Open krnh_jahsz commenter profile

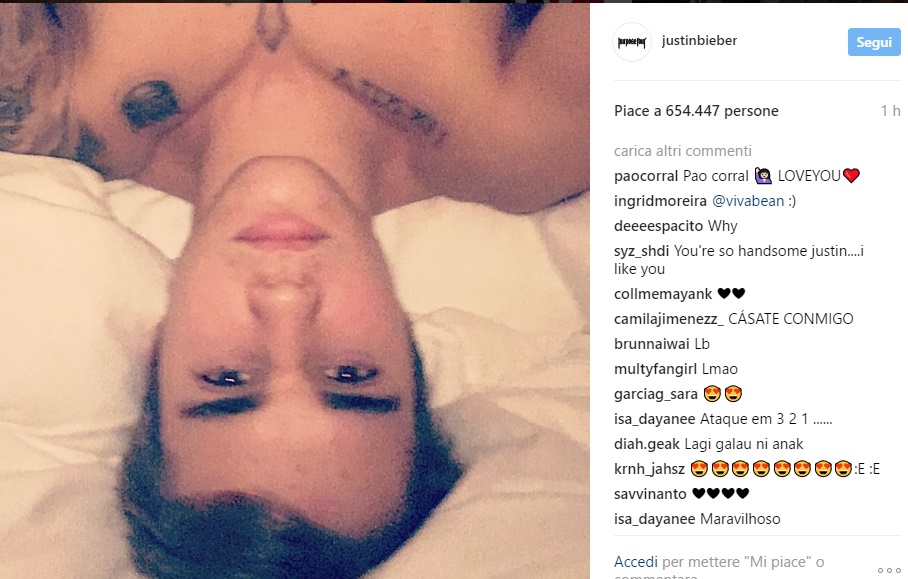click(x=649, y=469)
